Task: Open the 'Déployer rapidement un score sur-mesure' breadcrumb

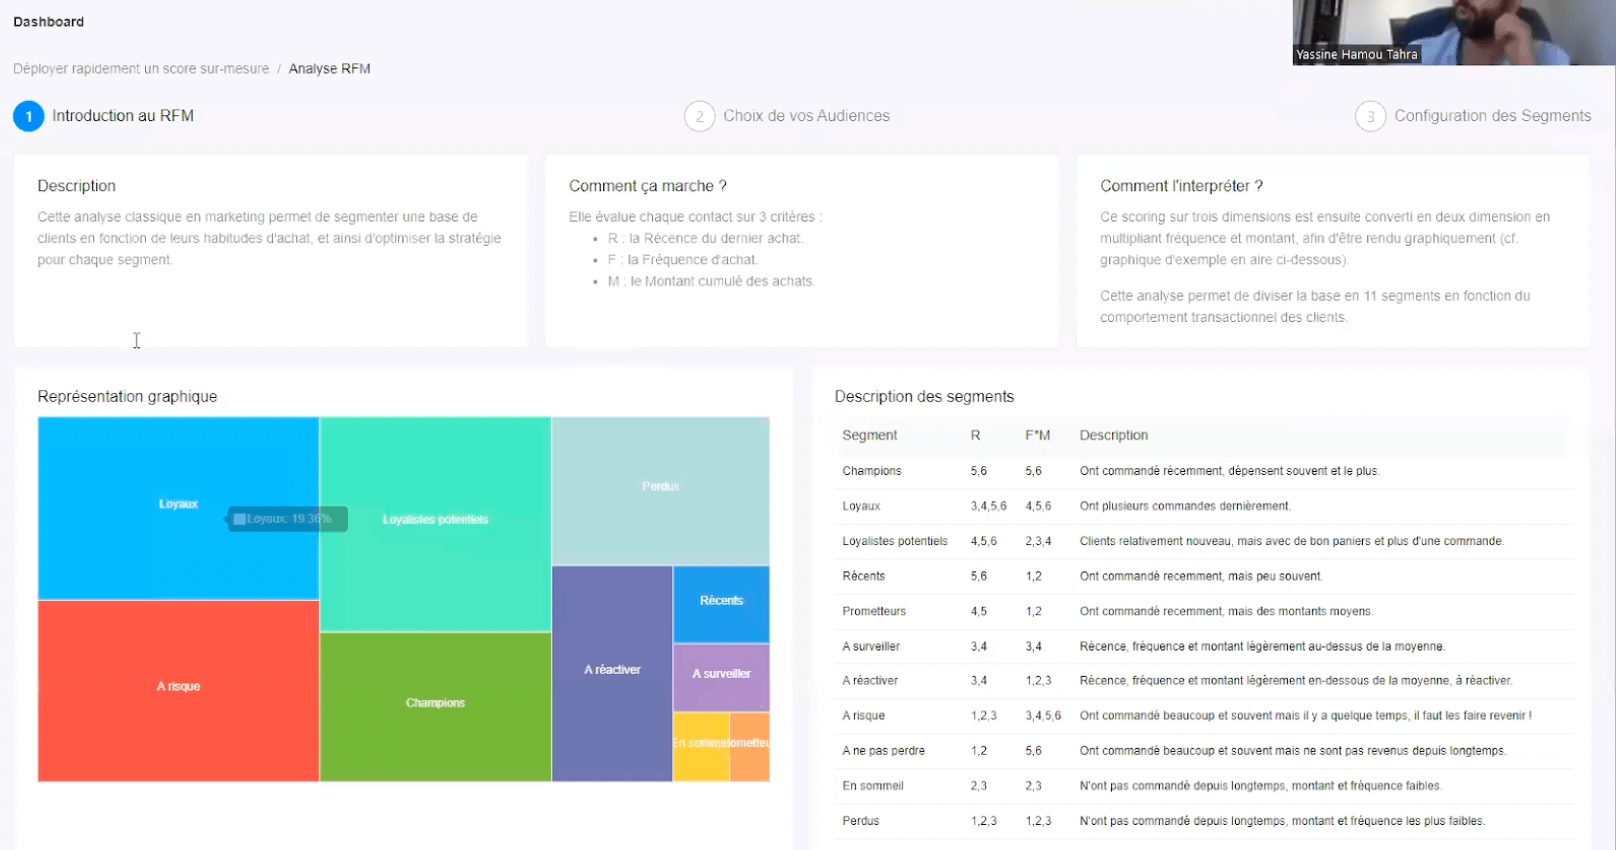Action: click(141, 69)
